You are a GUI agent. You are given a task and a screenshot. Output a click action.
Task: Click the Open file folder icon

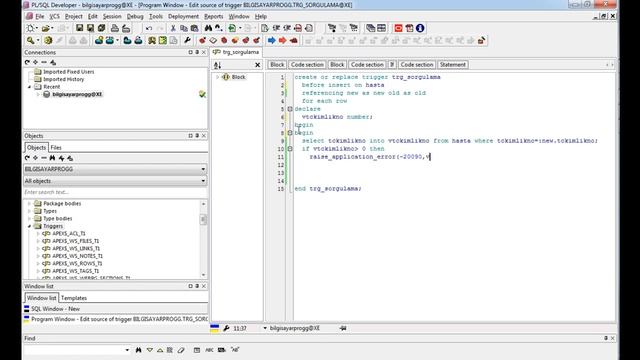(x=45, y=28)
